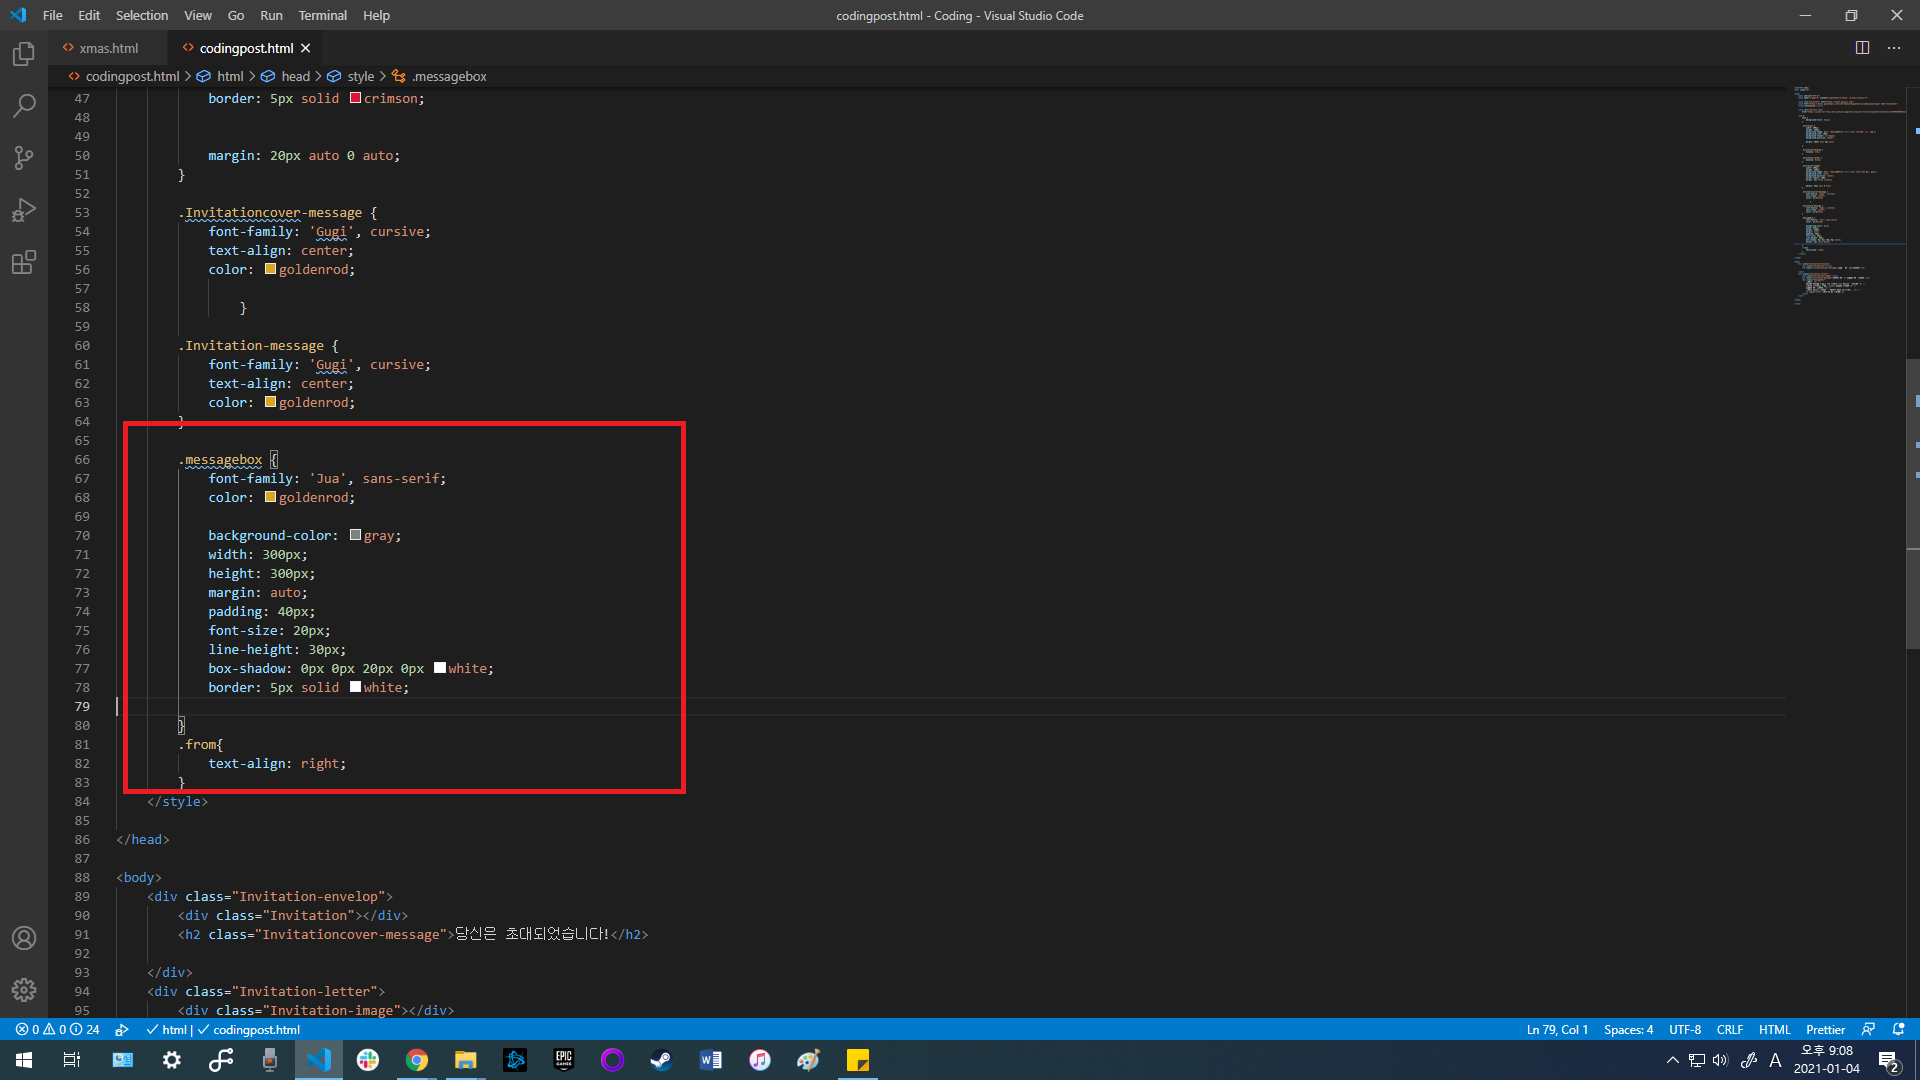Screen dimensions: 1920x1080
Task: Open the Search view icon
Action: click(x=24, y=106)
